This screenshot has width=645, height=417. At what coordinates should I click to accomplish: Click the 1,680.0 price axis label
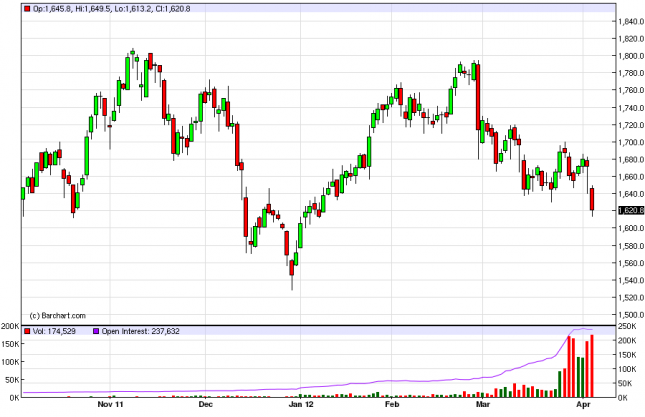coord(631,160)
